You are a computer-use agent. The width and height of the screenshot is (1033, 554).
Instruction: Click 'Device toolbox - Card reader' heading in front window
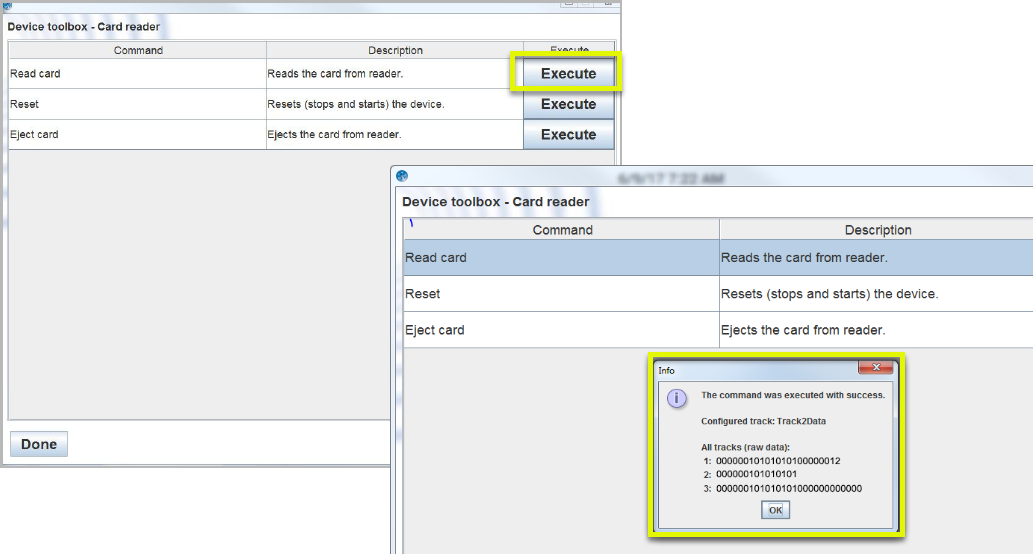495,202
